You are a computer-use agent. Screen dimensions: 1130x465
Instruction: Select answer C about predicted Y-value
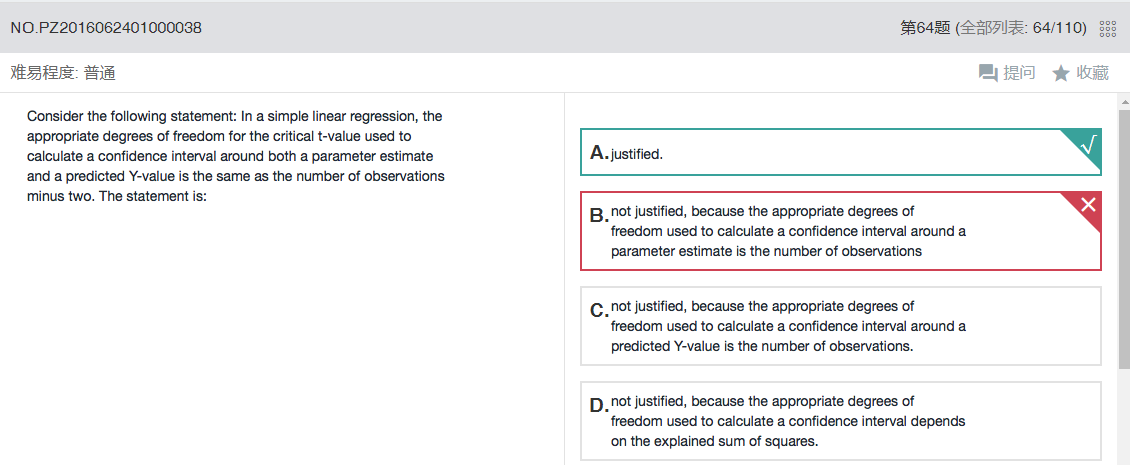click(x=840, y=326)
